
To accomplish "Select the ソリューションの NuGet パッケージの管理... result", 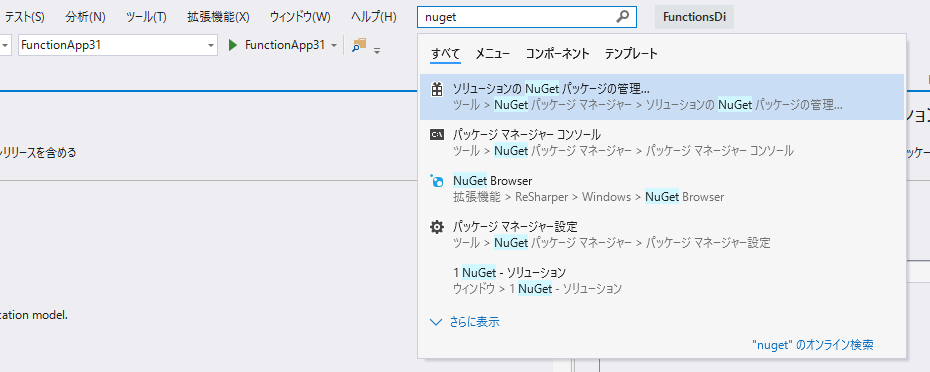I will (x=662, y=97).
